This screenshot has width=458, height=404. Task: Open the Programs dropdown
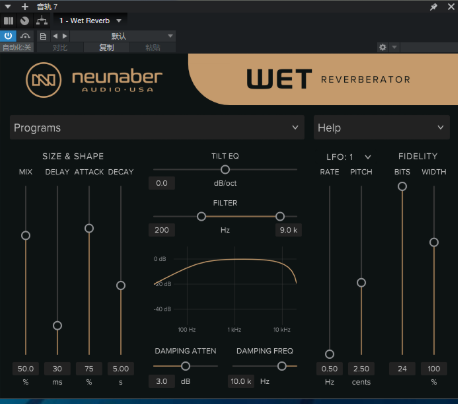click(x=157, y=128)
